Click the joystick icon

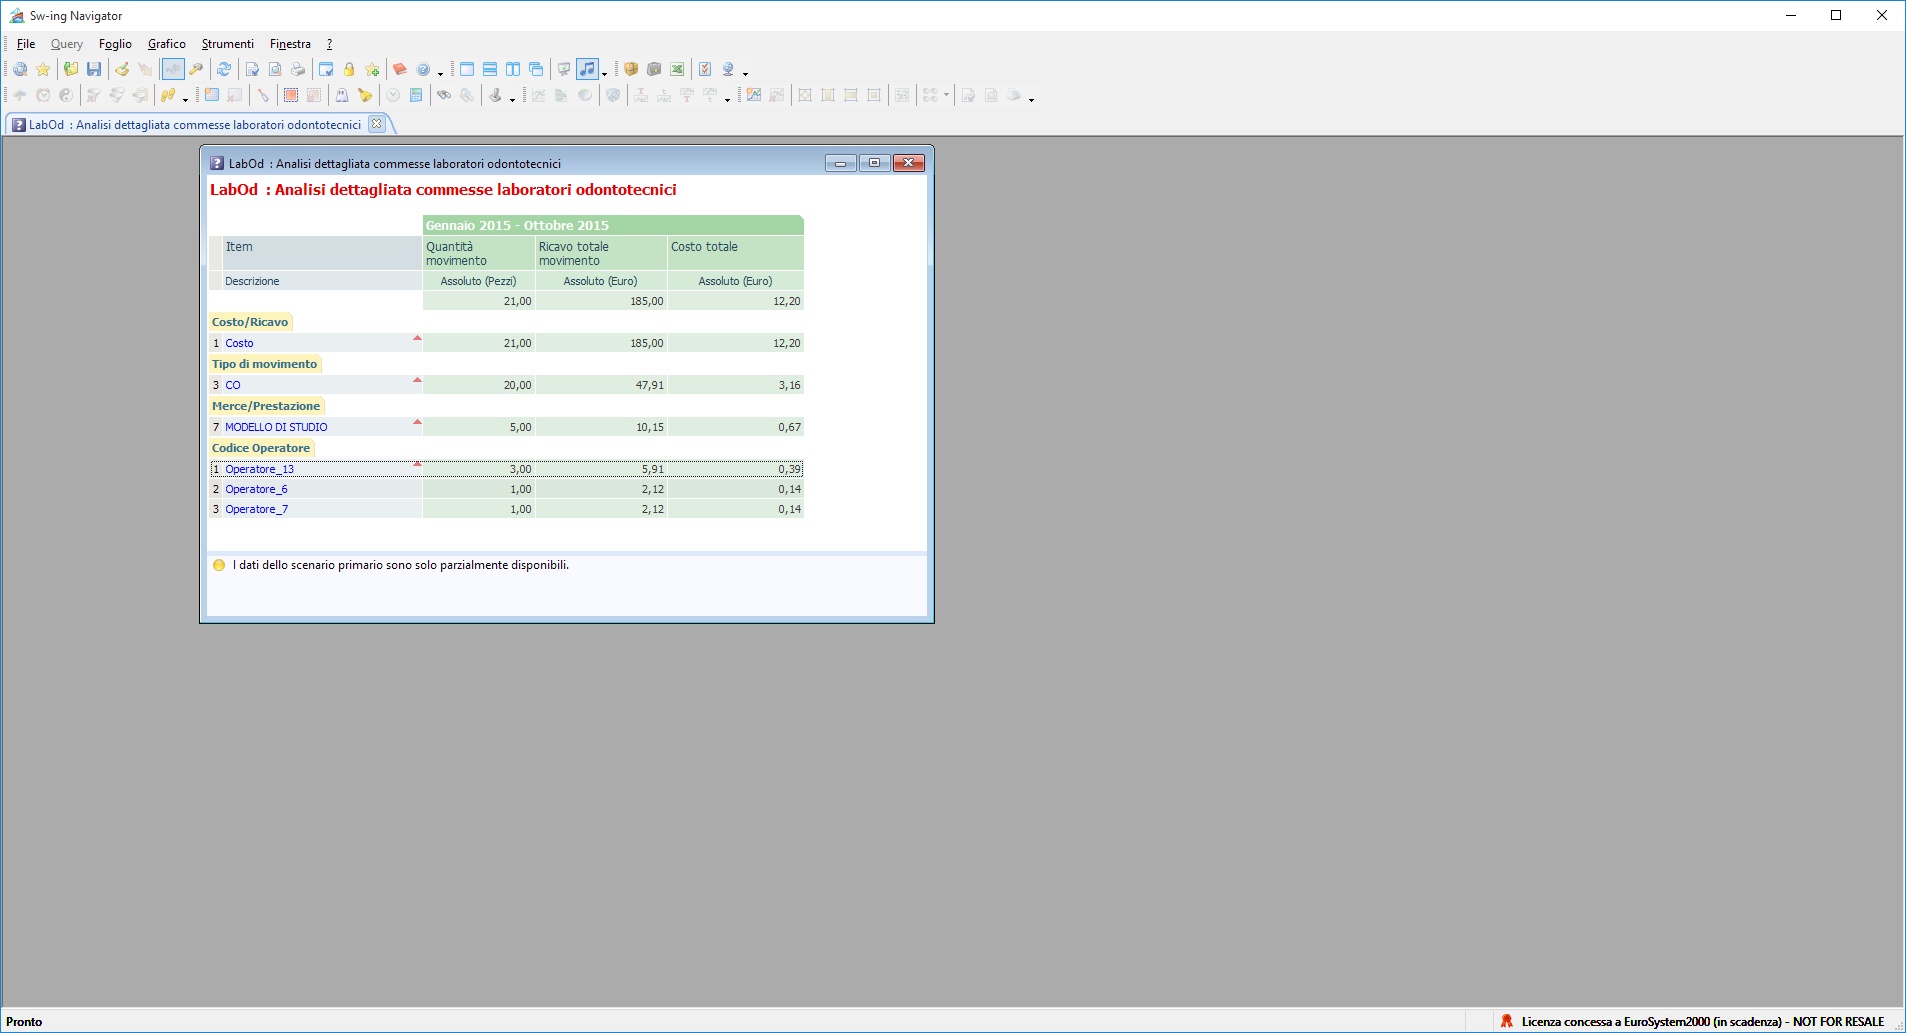pyautogui.click(x=495, y=95)
